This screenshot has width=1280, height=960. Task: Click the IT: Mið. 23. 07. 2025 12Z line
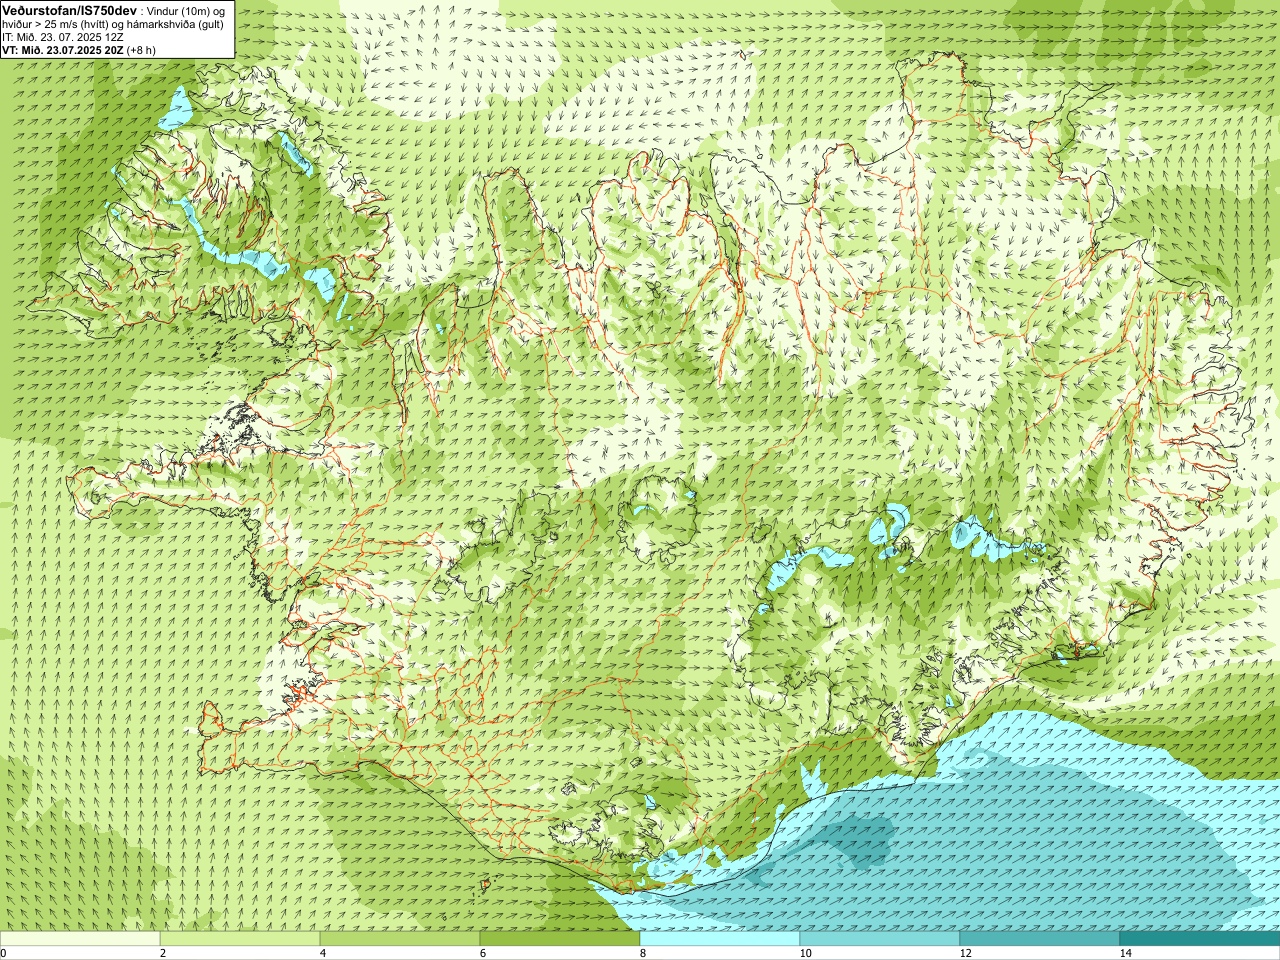click(x=63, y=37)
